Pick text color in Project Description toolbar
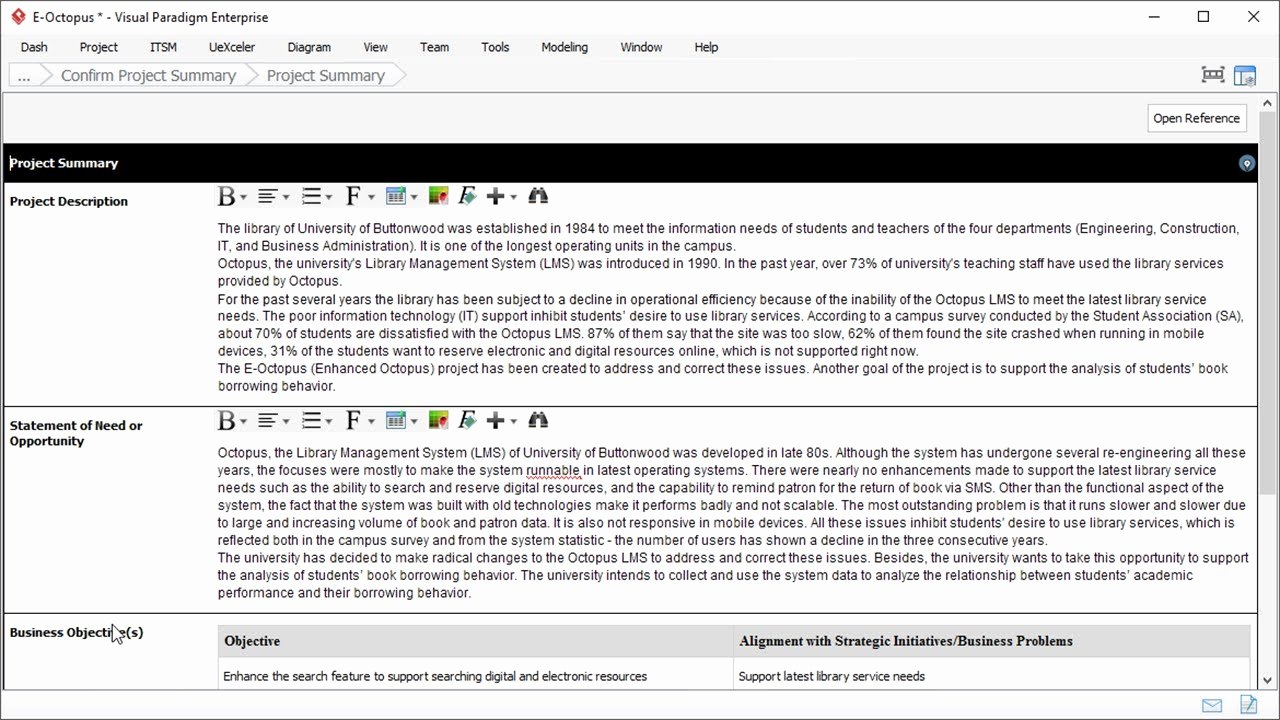 pyautogui.click(x=438, y=196)
